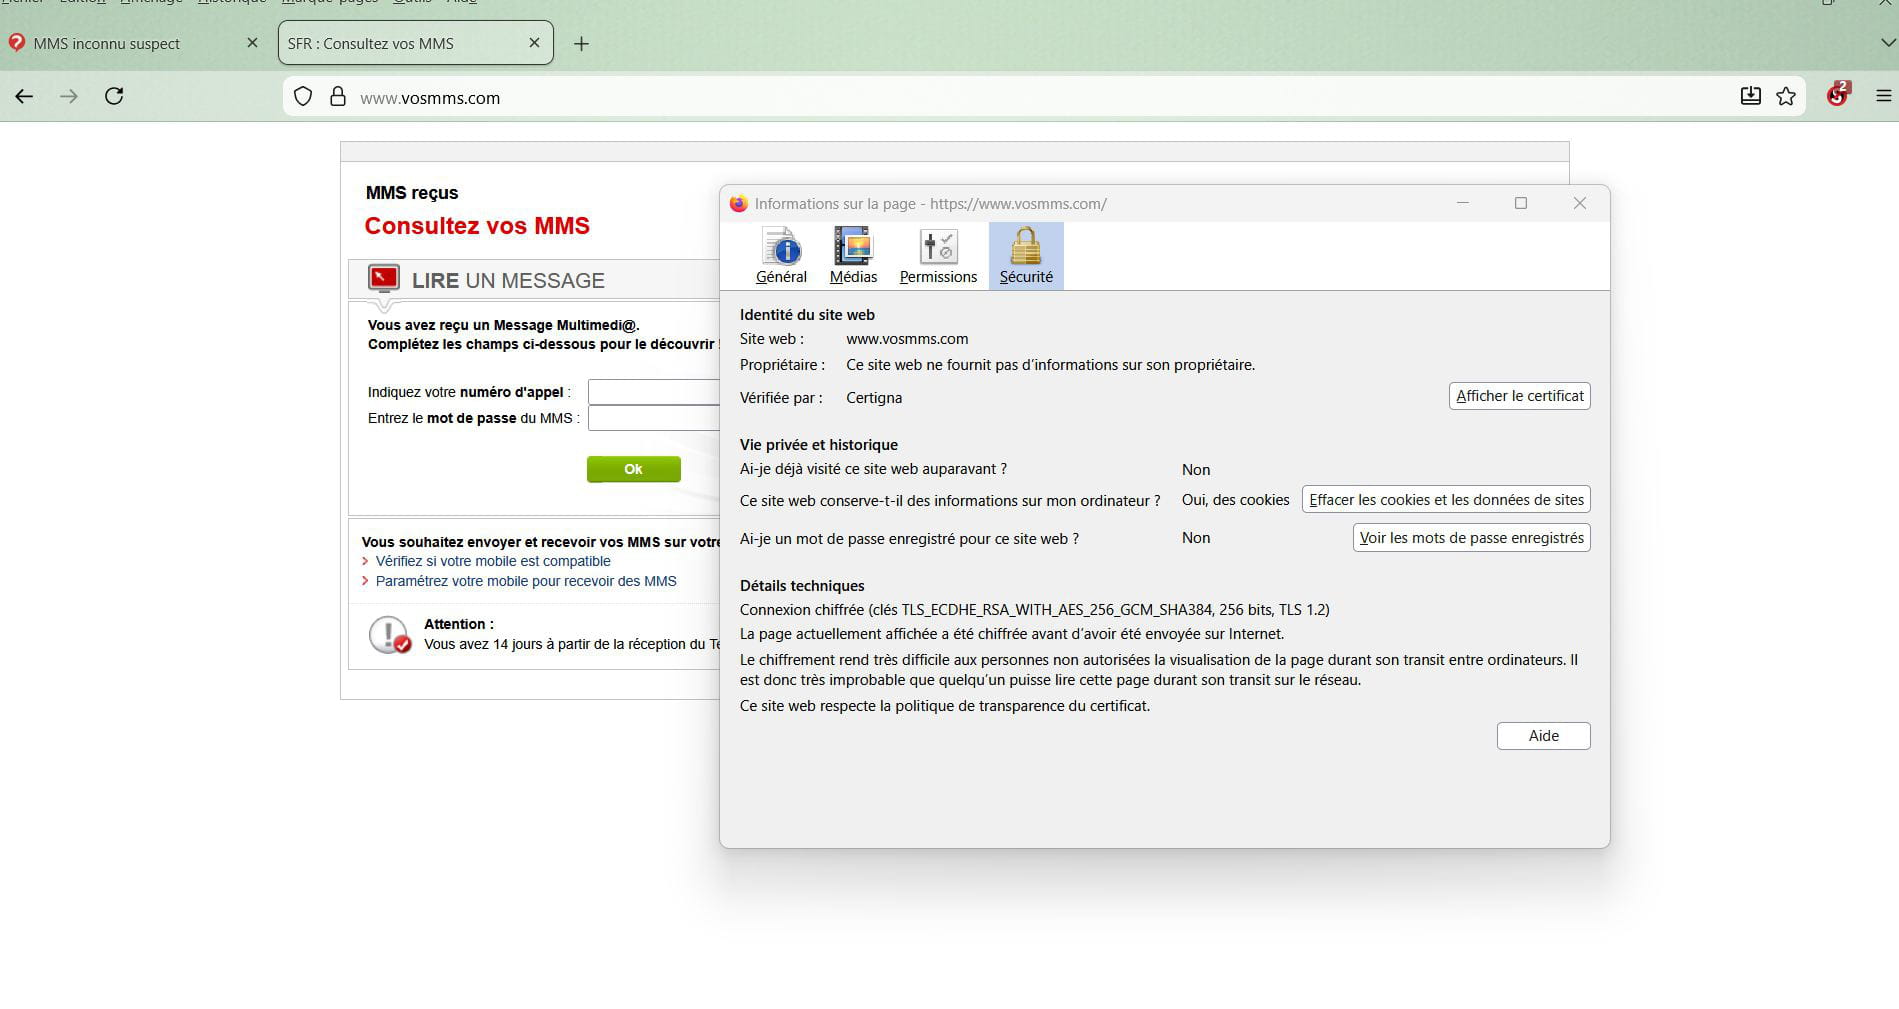1899x1009 pixels.
Task: Open the Général tab in Page Info
Action: click(x=781, y=256)
